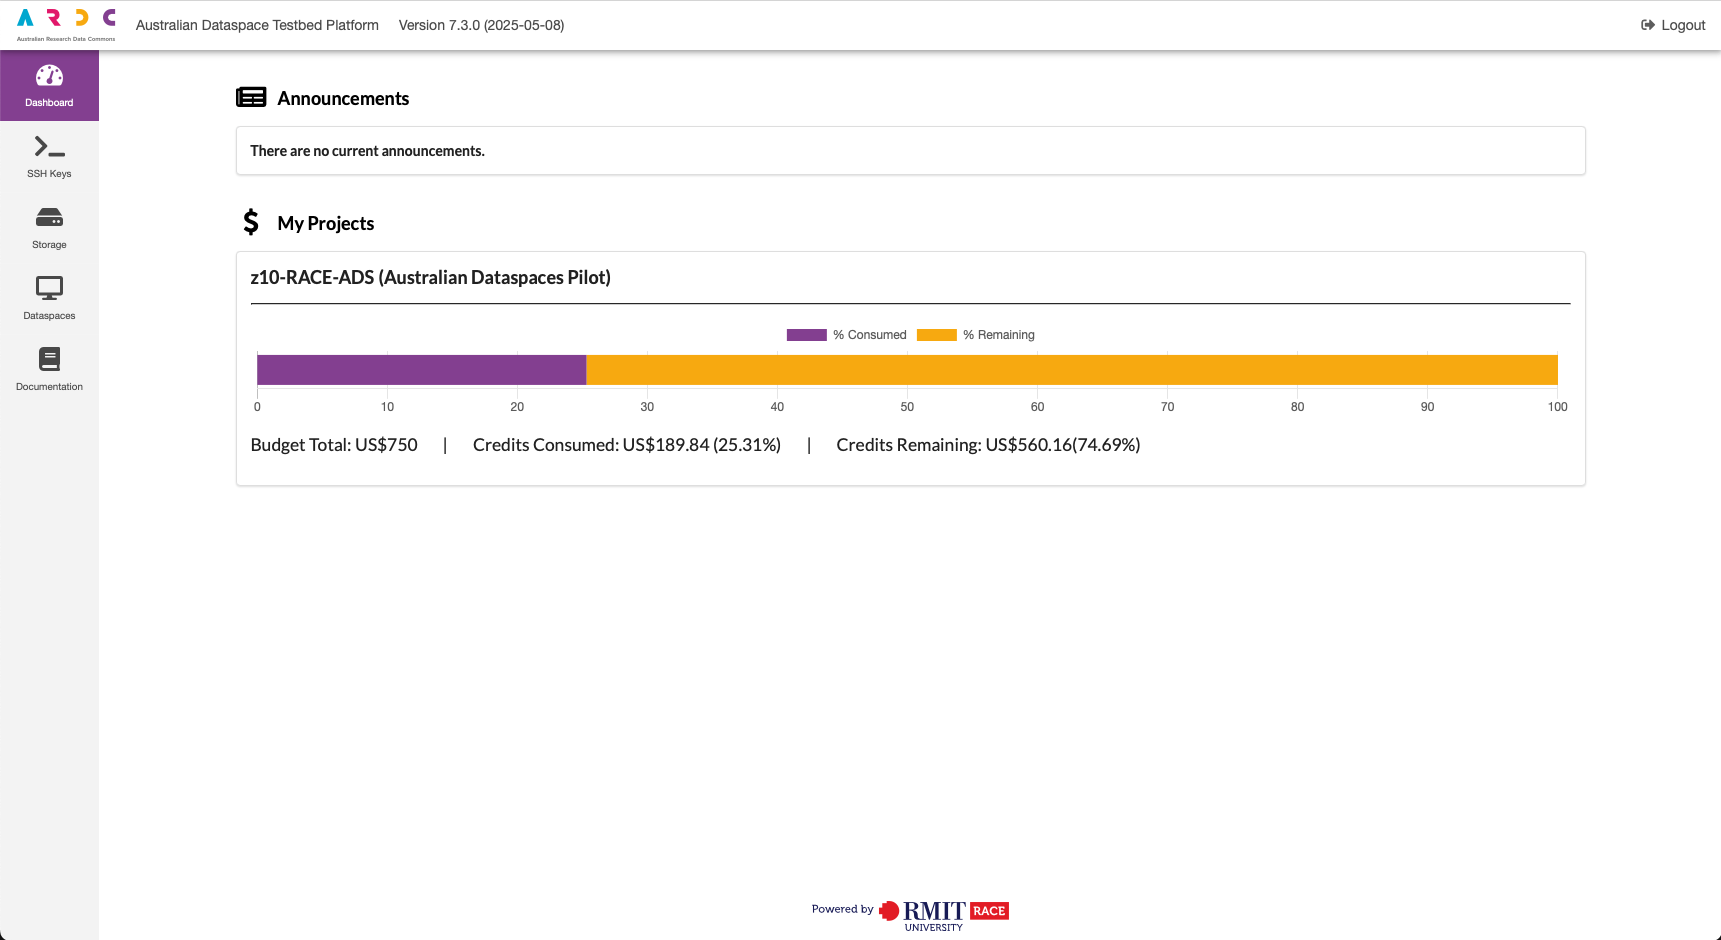Toggle the % Consumed legend swatch
Viewport: 1721px width, 940px height.
click(x=806, y=335)
